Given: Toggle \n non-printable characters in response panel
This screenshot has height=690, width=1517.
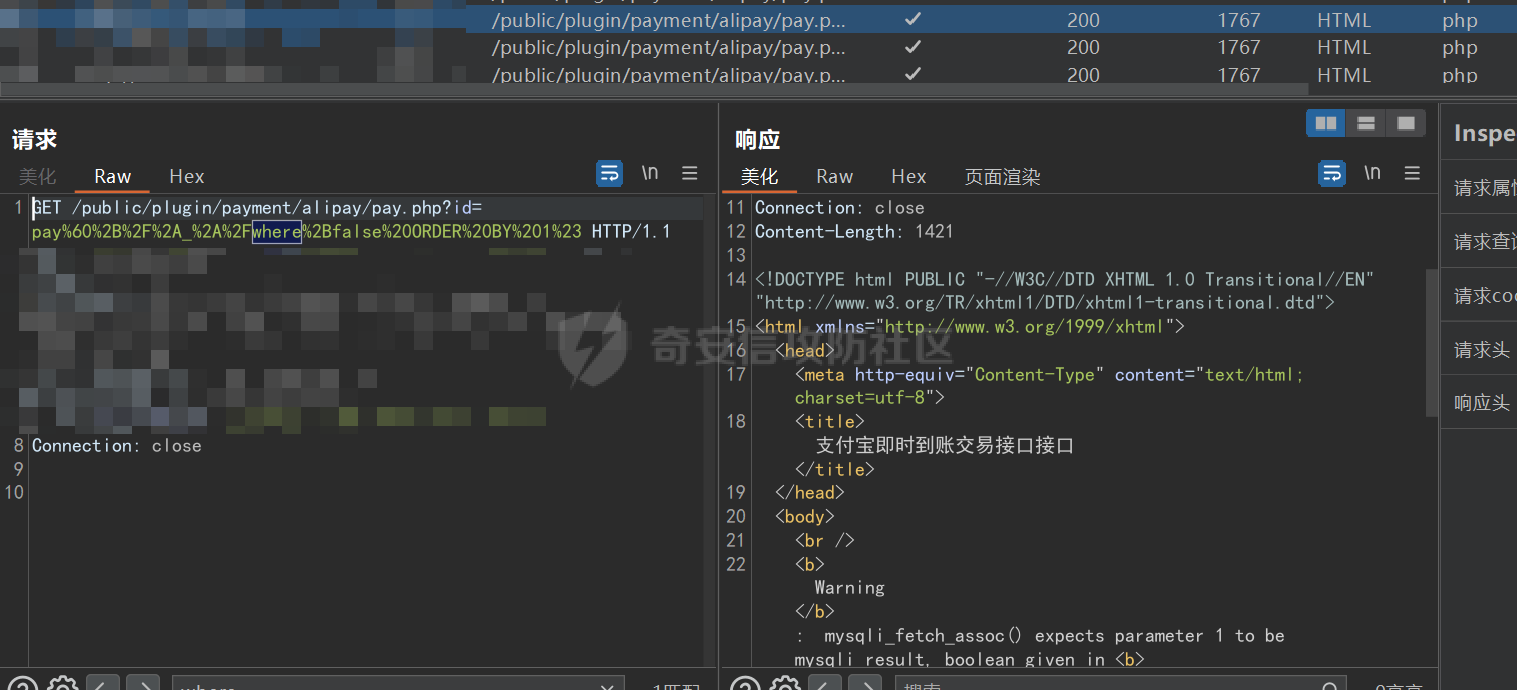Looking at the screenshot, I should pyautogui.click(x=1372, y=174).
